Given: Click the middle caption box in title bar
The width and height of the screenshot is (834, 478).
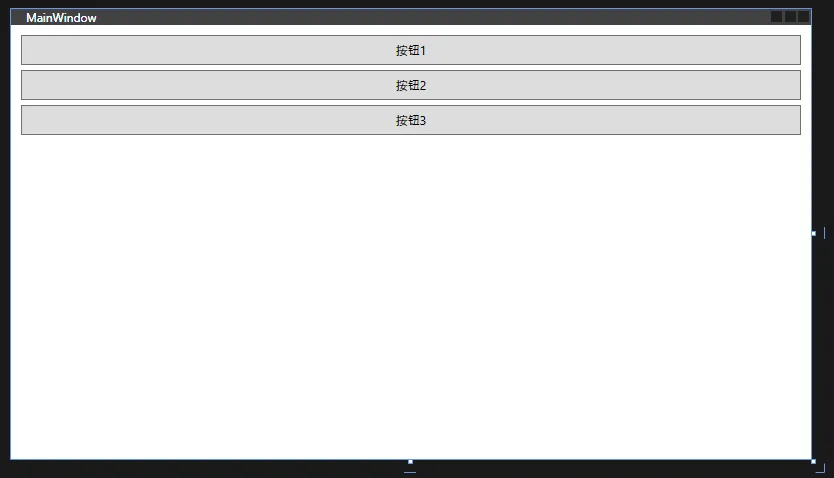Looking at the screenshot, I should pyautogui.click(x=790, y=17).
